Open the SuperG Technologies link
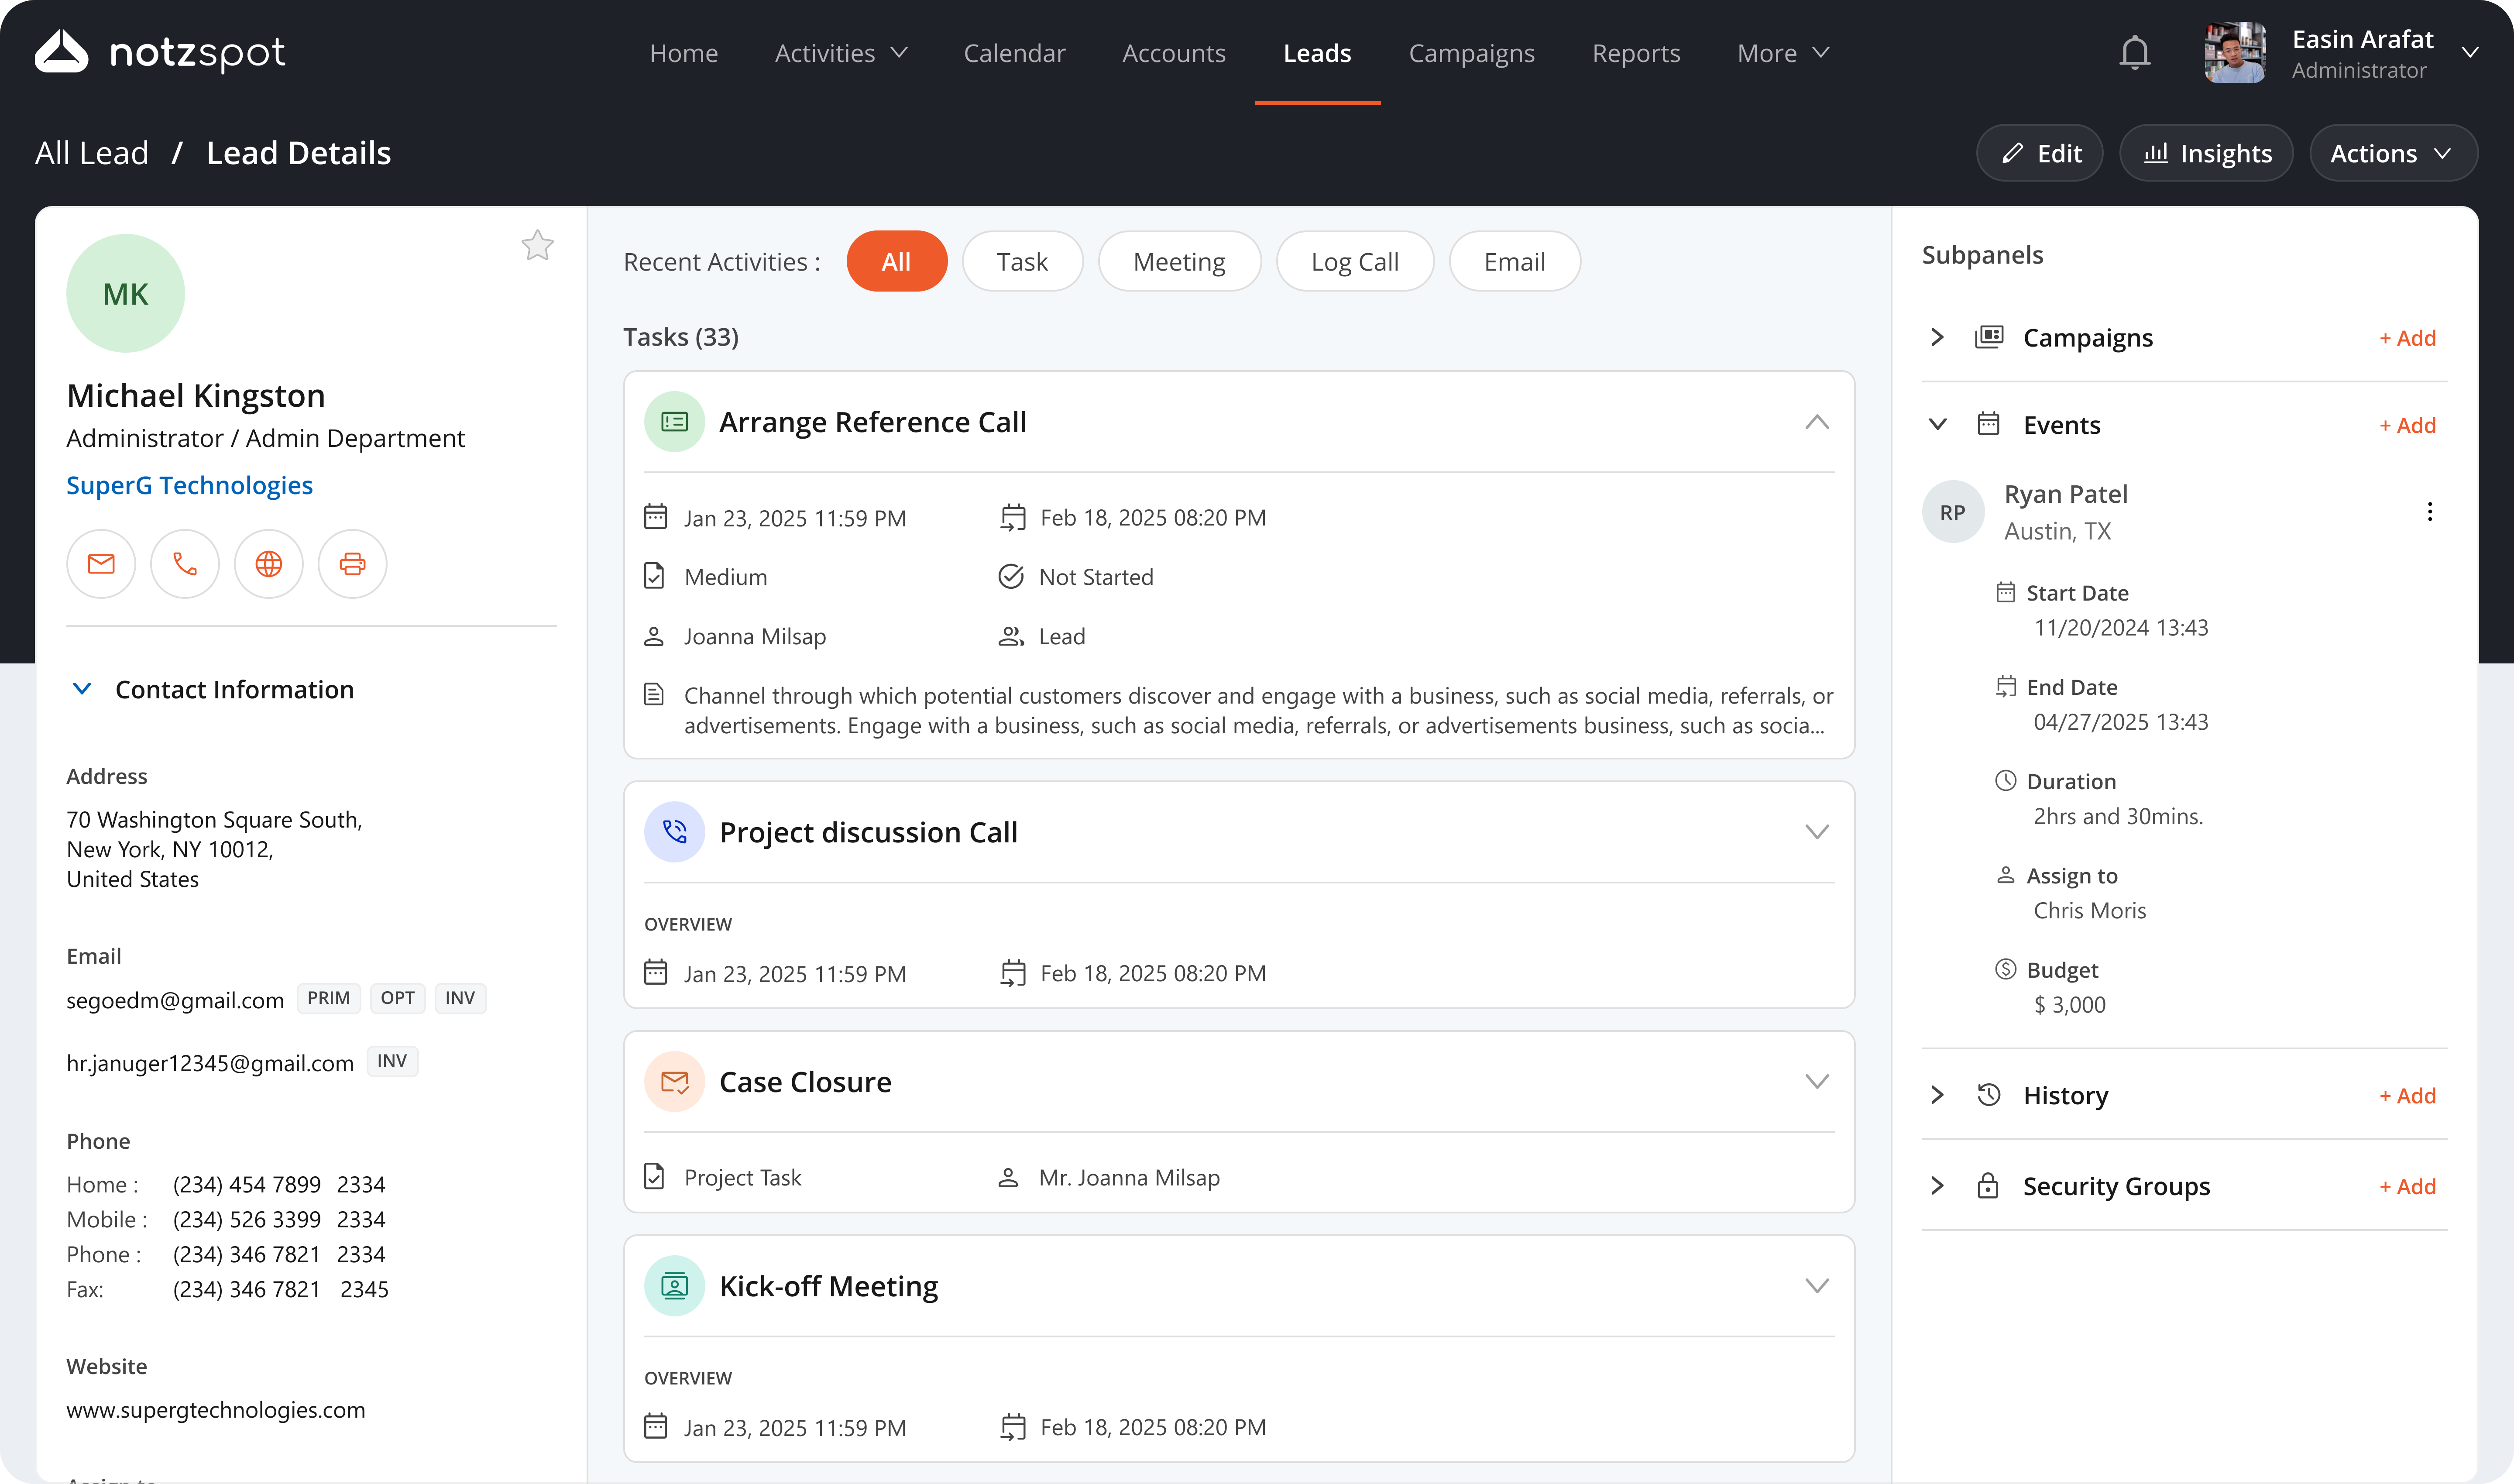 (189, 485)
